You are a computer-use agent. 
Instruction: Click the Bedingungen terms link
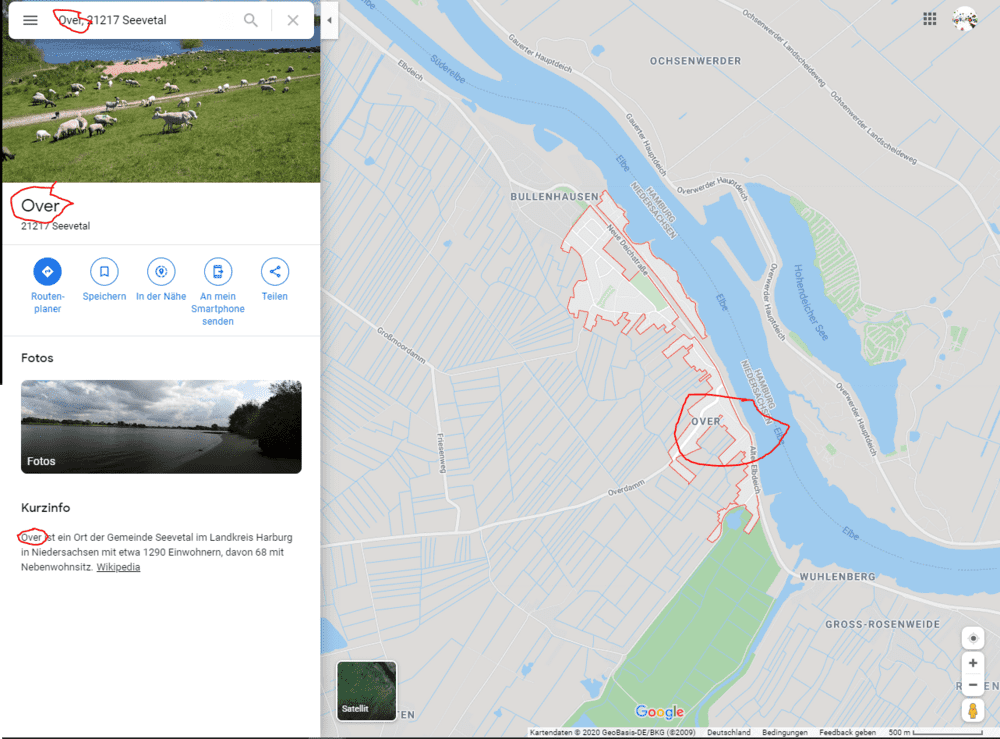[784, 733]
